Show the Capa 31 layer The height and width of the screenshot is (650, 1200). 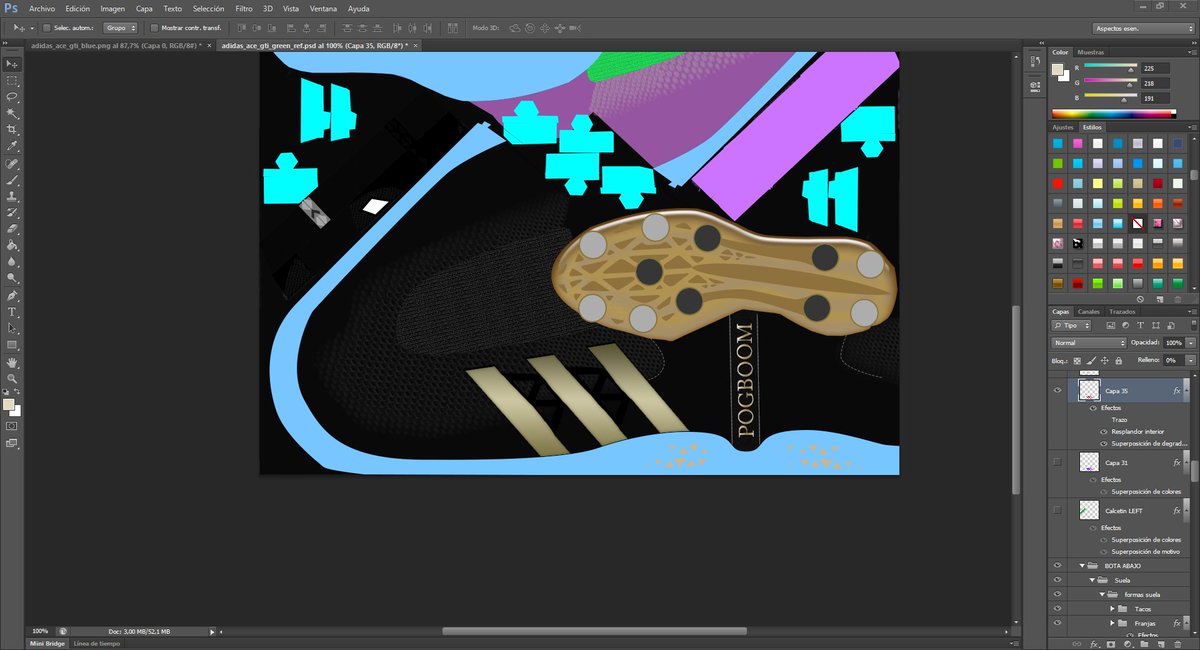coord(1057,462)
